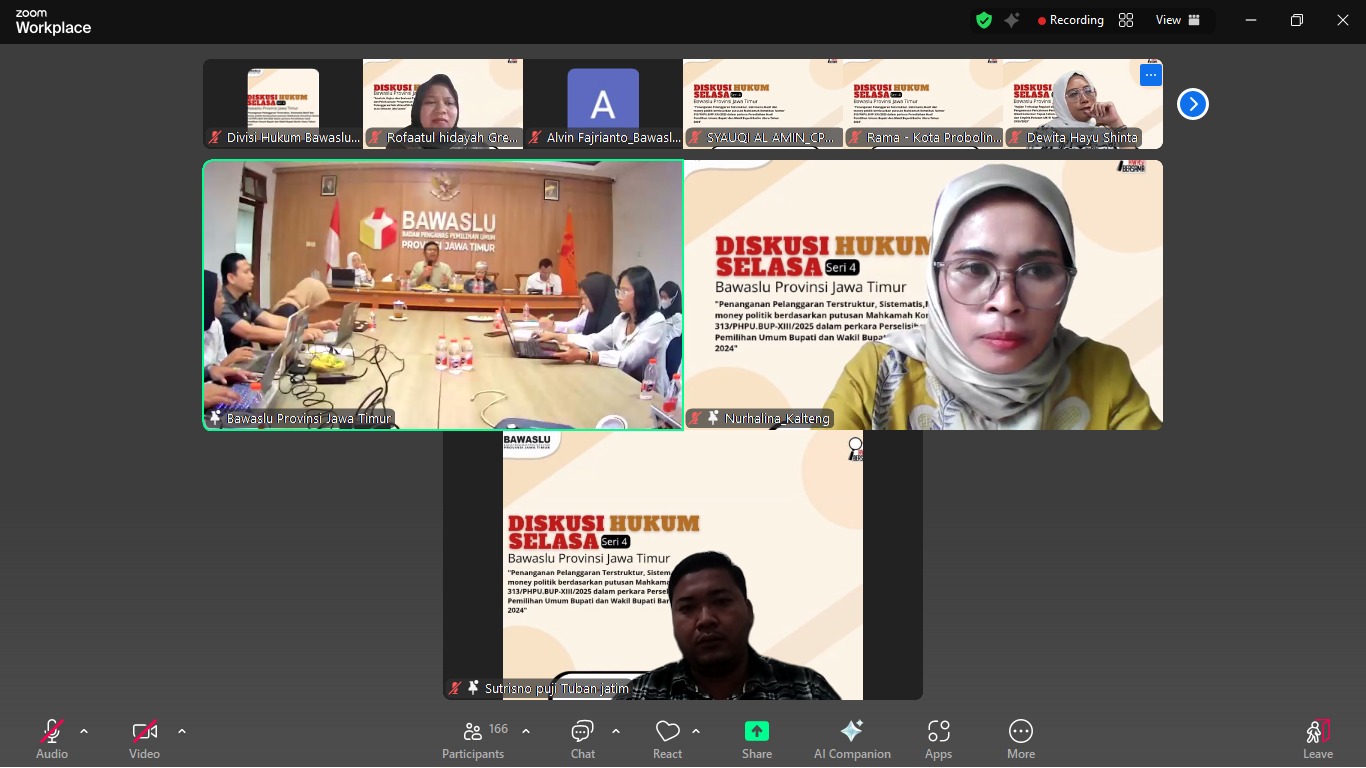This screenshot has height=768, width=1366.
Task: Click the Leave button
Action: tap(1317, 738)
